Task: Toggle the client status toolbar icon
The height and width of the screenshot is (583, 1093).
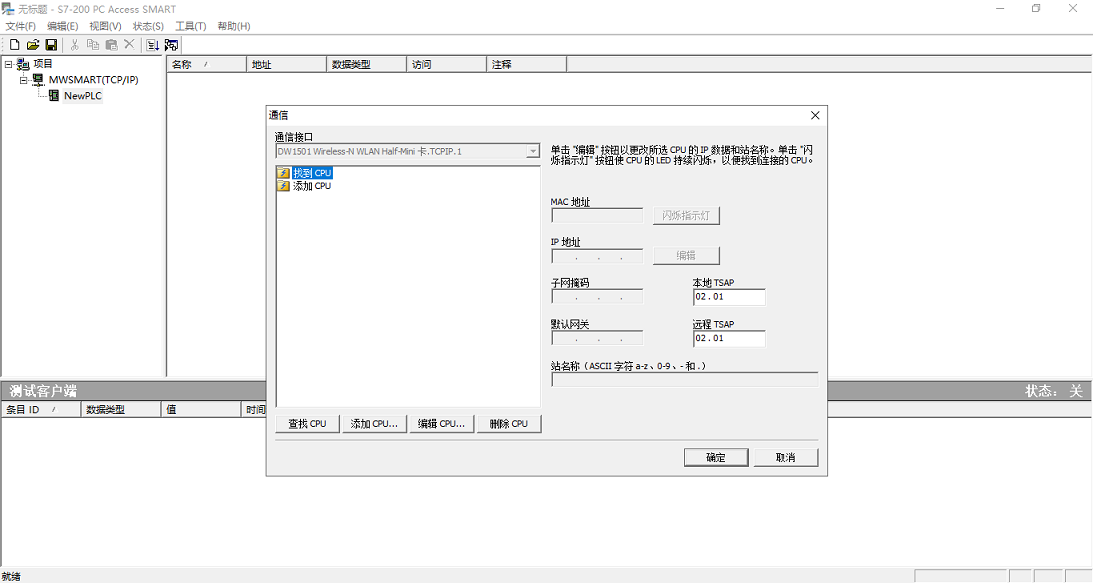Action: (x=170, y=44)
